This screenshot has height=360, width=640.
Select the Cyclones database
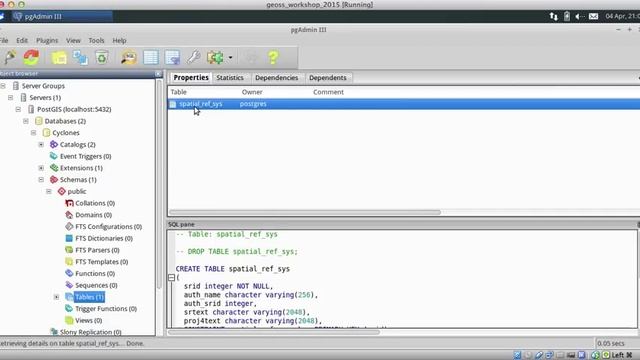(65, 133)
